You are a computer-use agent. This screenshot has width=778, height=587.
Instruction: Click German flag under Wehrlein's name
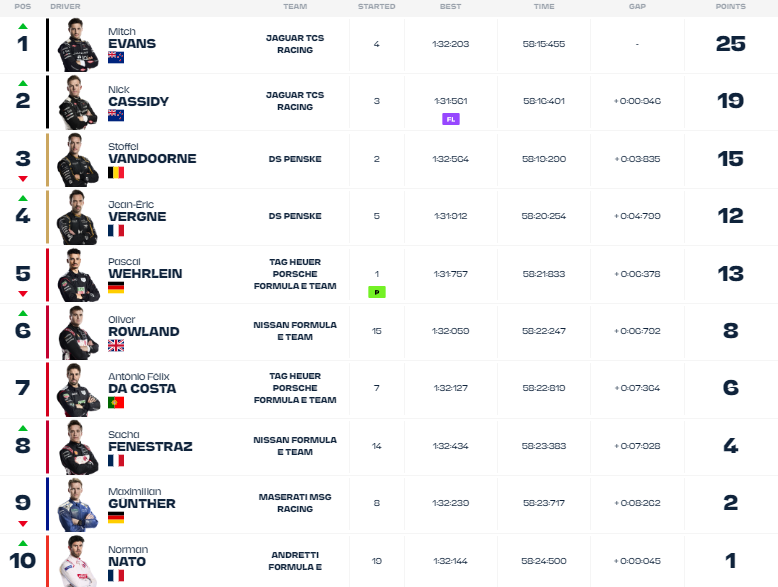[x=116, y=287]
